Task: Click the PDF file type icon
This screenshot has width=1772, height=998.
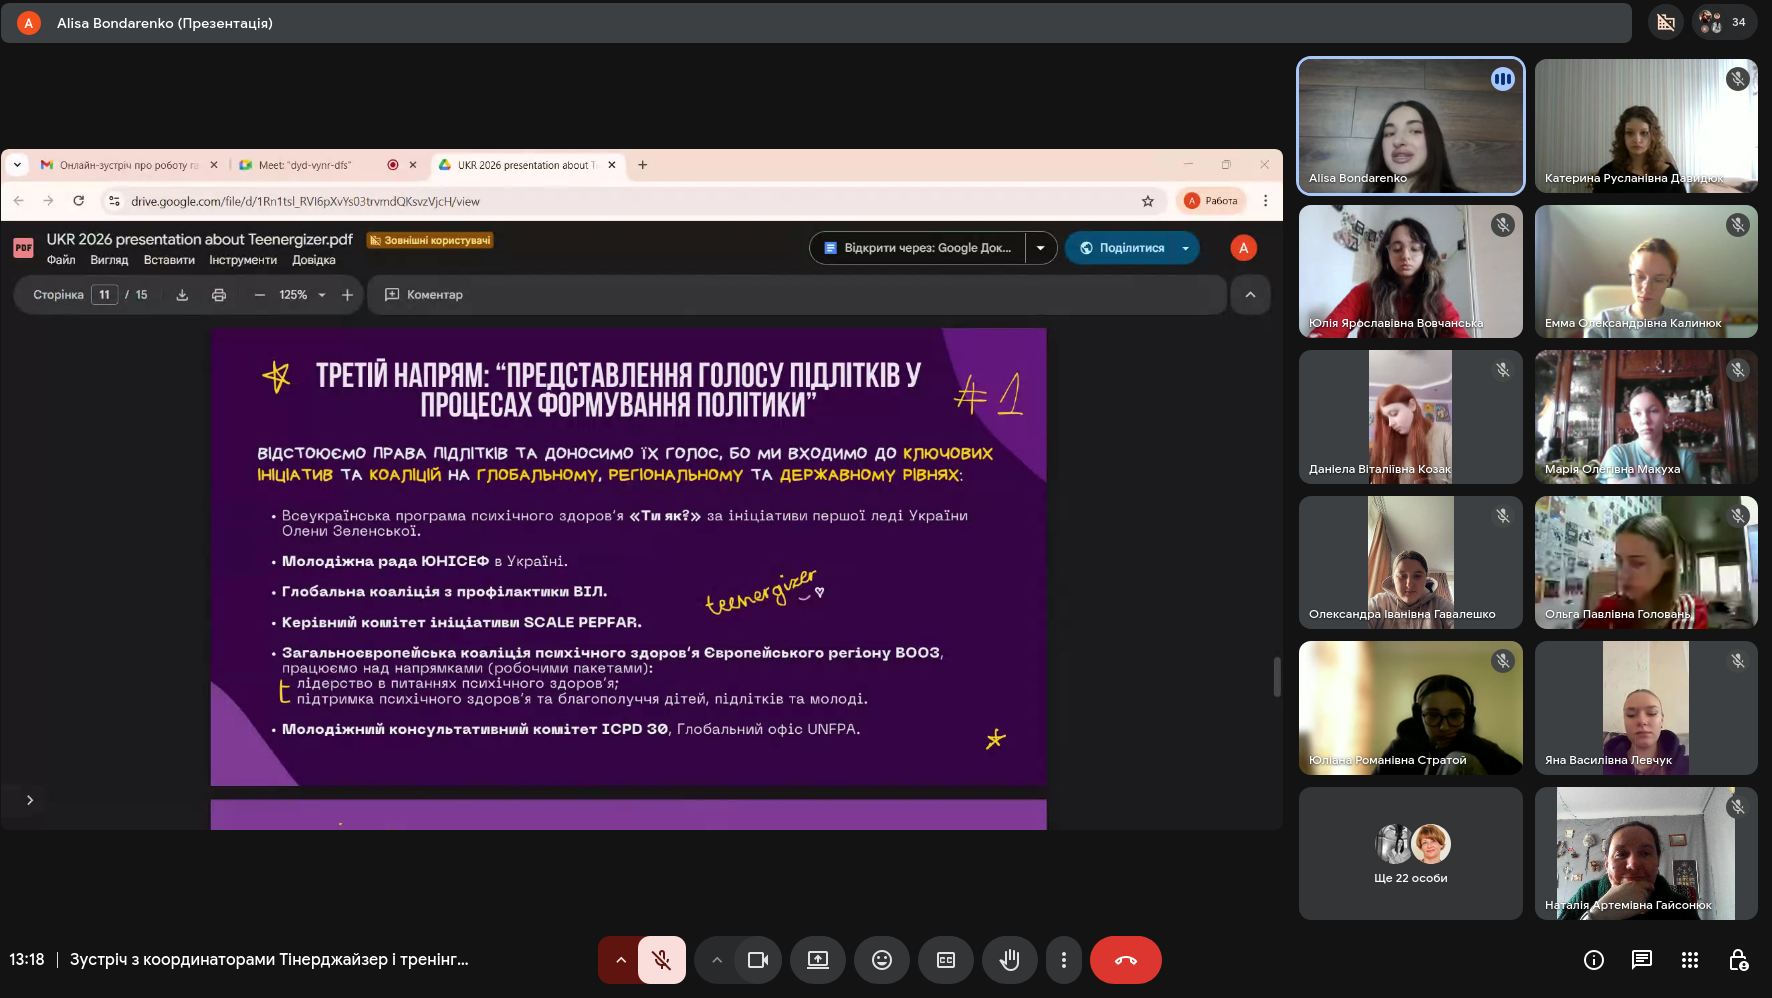Action: (23, 248)
